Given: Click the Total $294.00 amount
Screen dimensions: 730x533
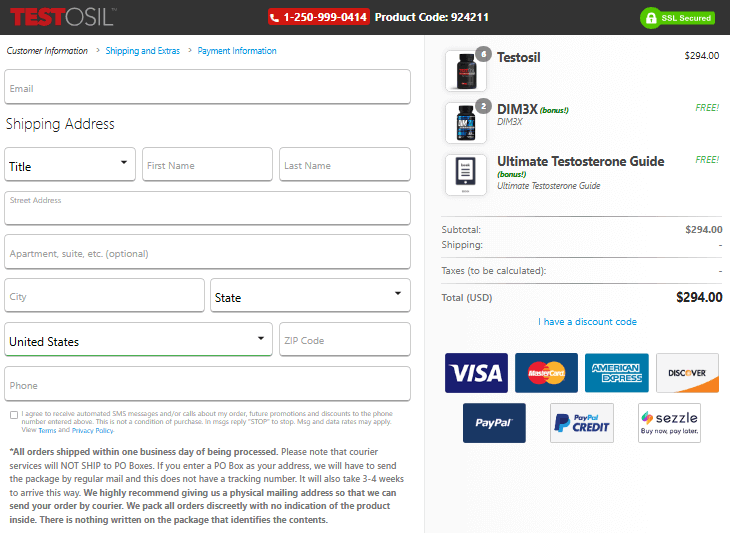Looking at the screenshot, I should [699, 297].
